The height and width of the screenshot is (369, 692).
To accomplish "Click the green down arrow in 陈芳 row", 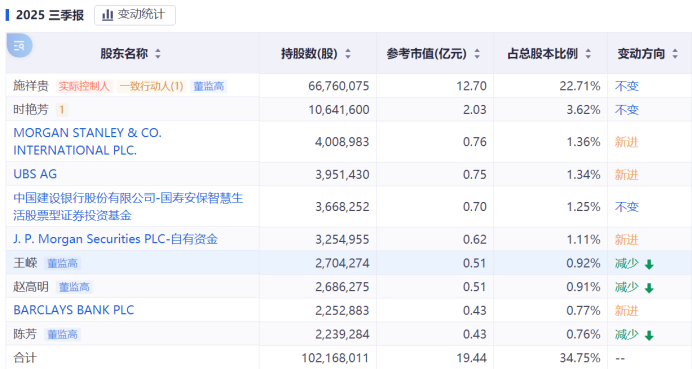I will point(649,335).
